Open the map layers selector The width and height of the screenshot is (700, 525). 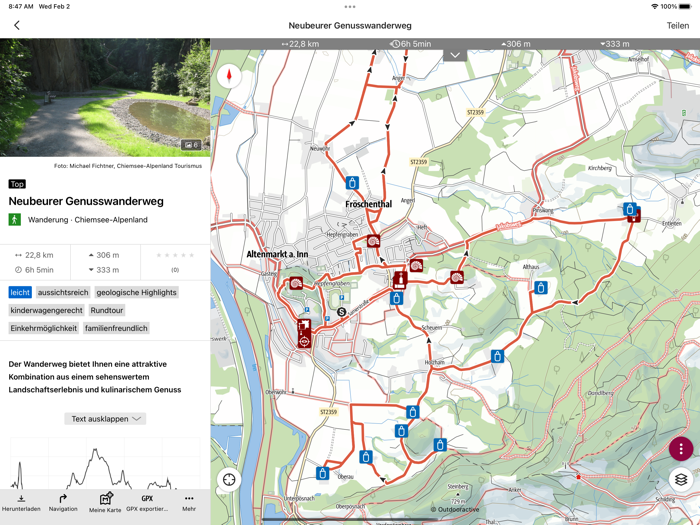(681, 480)
